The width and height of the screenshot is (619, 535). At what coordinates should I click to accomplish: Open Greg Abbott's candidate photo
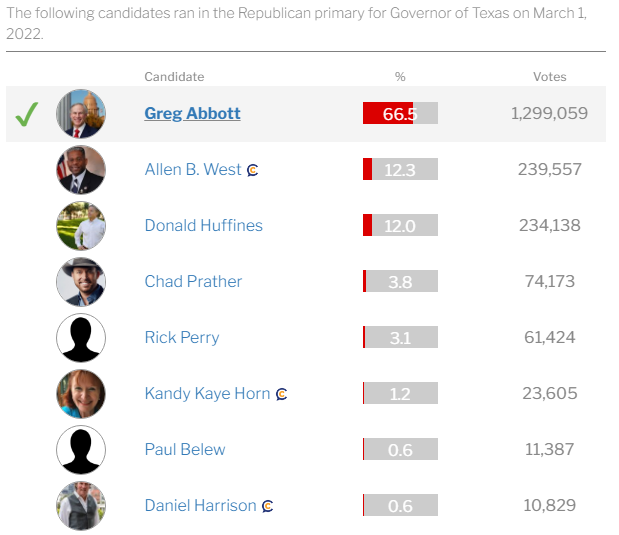[x=81, y=114]
